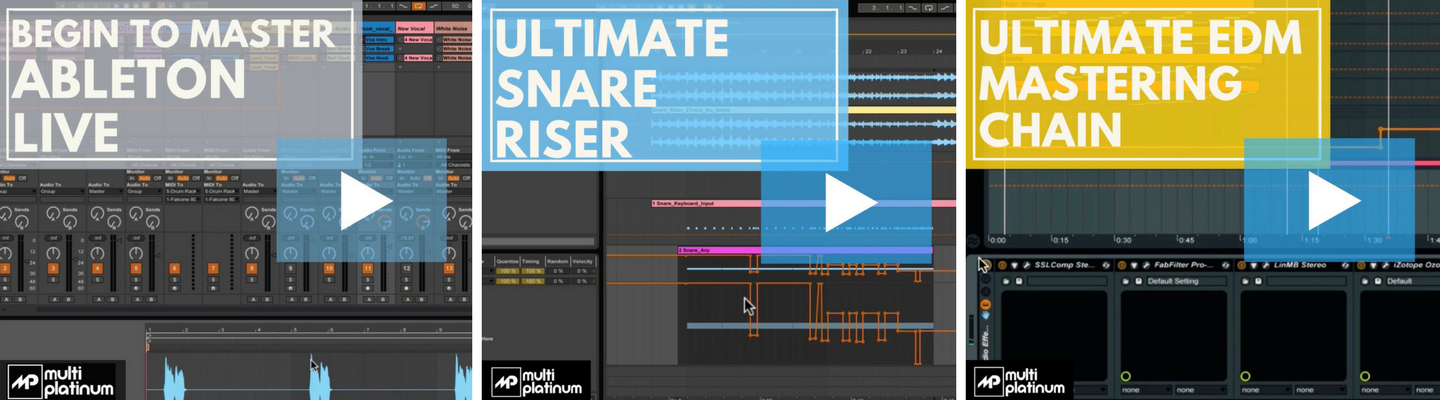Image resolution: width=1440 pixels, height=400 pixels.
Task: Click the save preset icon on LinMB Stereo
Action: click(x=1258, y=281)
